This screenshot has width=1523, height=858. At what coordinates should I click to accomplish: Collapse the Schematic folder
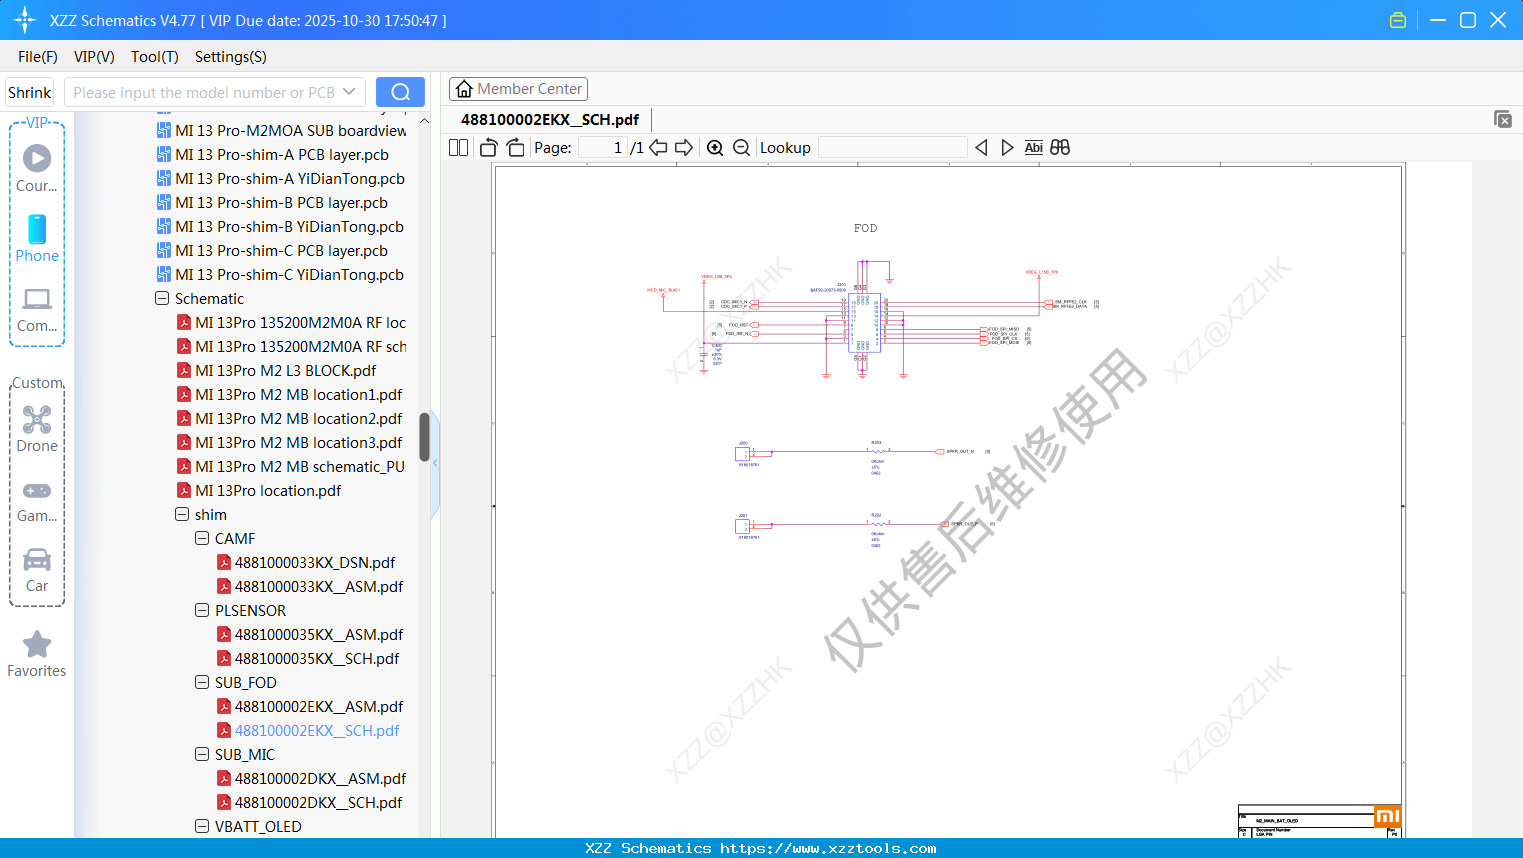[162, 298]
